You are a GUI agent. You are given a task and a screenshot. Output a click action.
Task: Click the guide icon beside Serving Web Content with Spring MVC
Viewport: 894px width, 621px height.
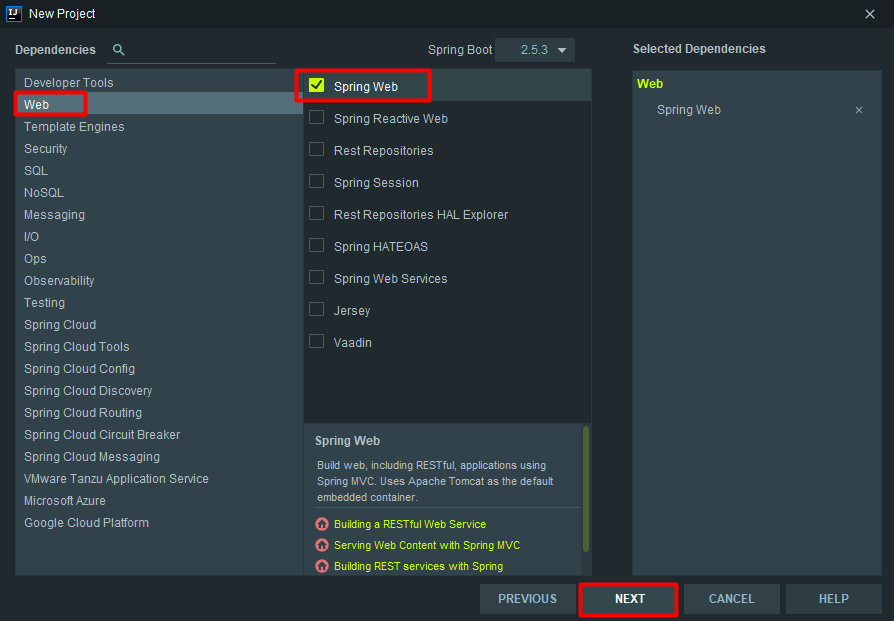tap(322, 545)
